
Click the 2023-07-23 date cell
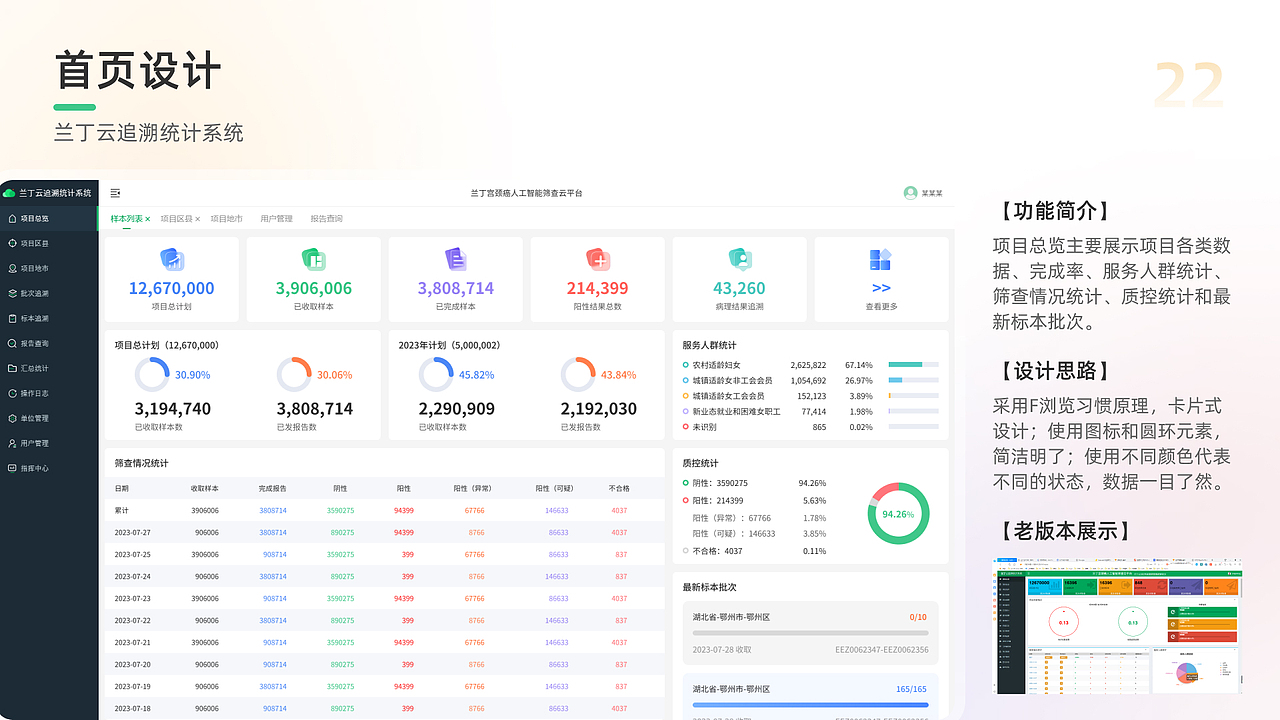pyautogui.click(x=132, y=598)
